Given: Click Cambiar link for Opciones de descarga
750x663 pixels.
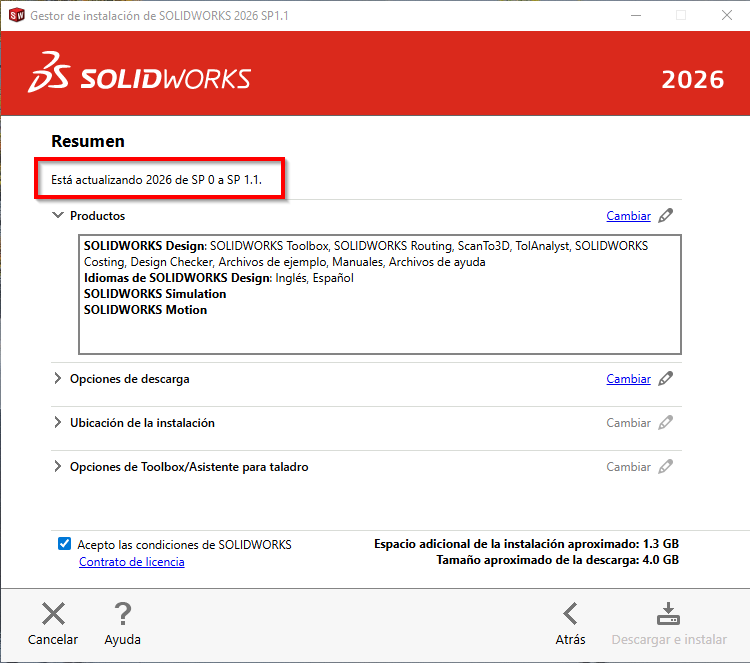Looking at the screenshot, I should click(628, 379).
